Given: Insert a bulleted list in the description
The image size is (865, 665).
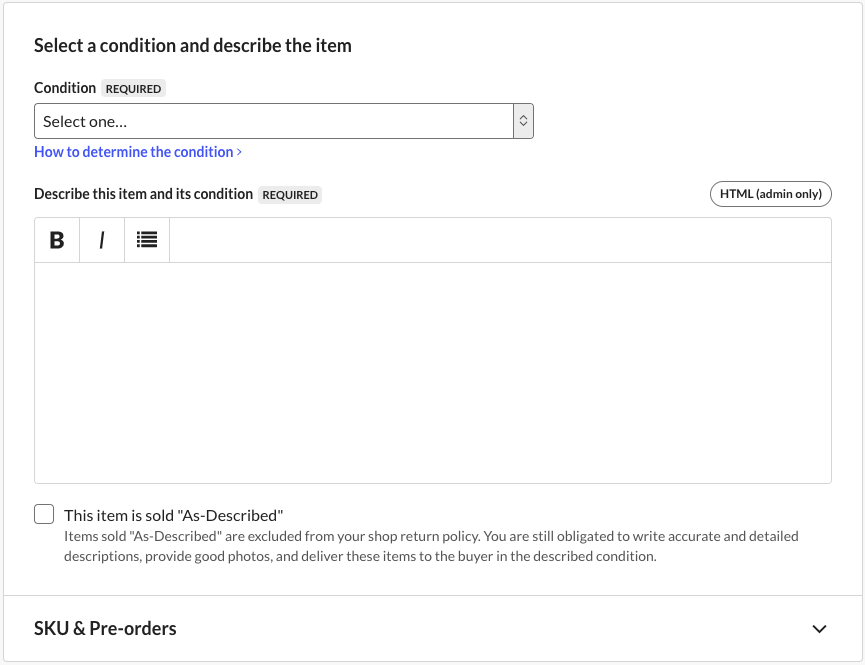Looking at the screenshot, I should pos(146,239).
